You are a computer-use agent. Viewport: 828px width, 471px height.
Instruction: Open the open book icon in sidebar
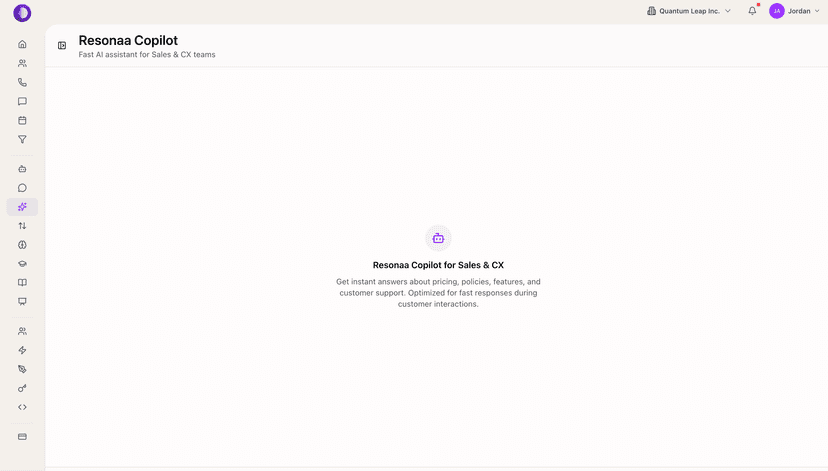[22, 283]
